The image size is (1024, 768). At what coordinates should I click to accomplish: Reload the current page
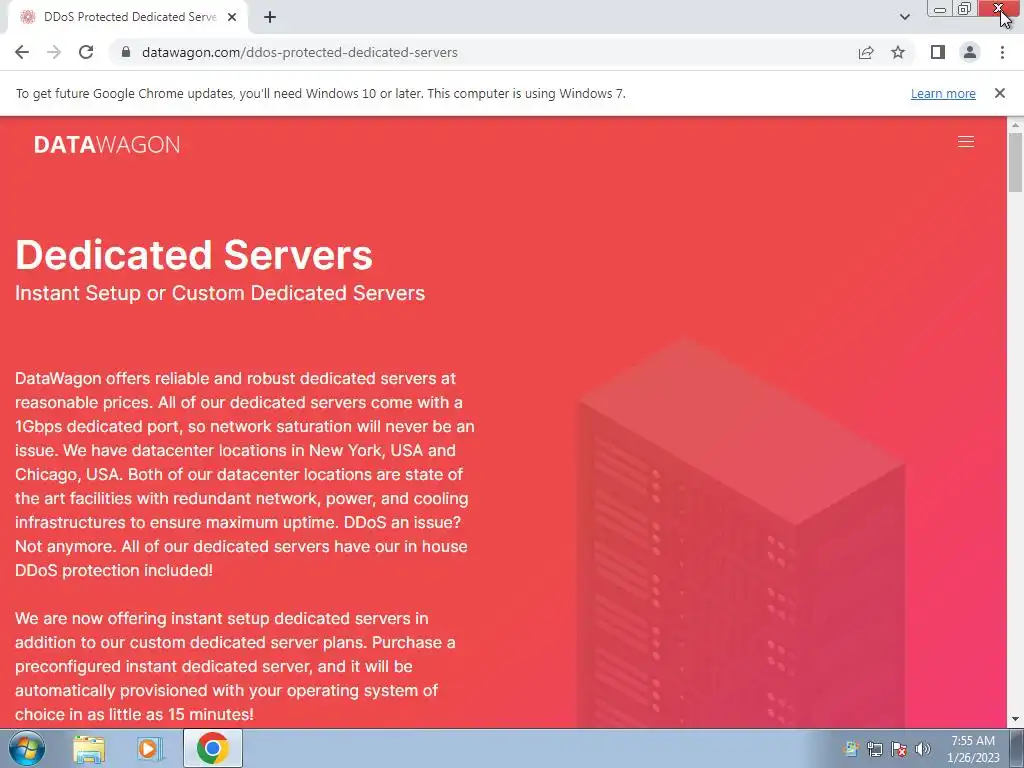click(86, 52)
